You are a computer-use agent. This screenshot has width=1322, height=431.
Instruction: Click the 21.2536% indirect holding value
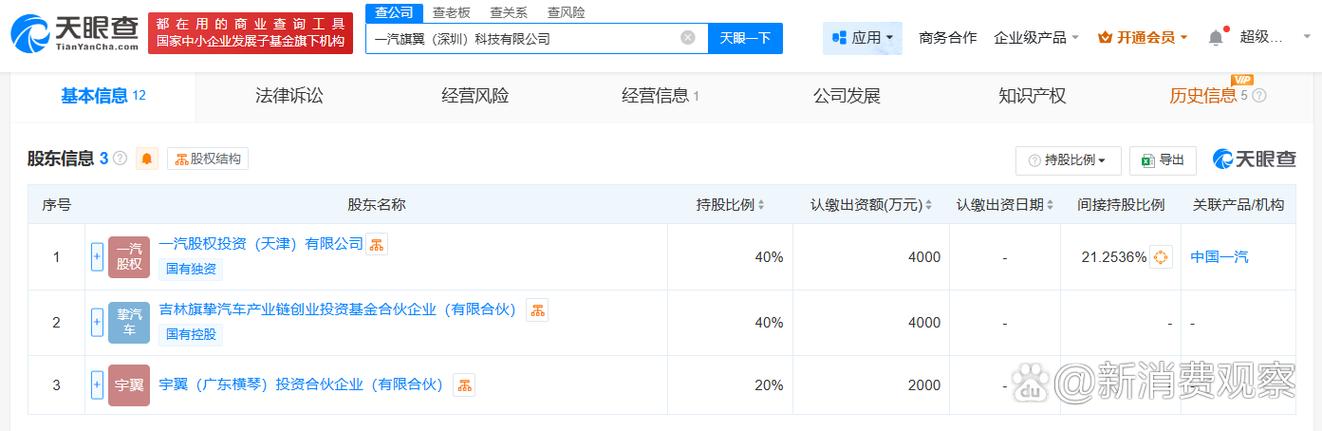pyautogui.click(x=1114, y=257)
